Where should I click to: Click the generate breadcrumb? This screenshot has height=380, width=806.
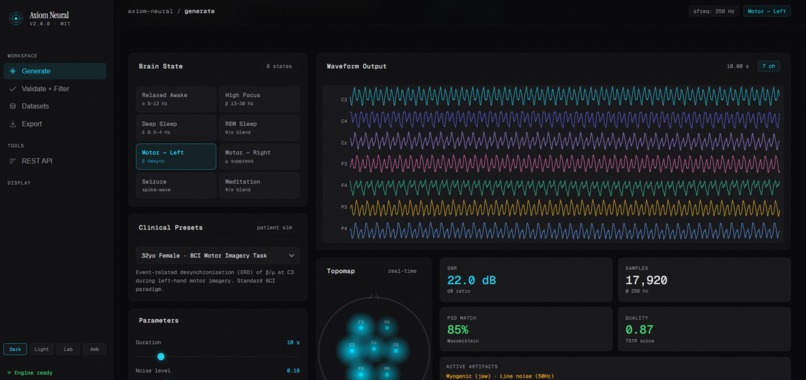point(200,11)
